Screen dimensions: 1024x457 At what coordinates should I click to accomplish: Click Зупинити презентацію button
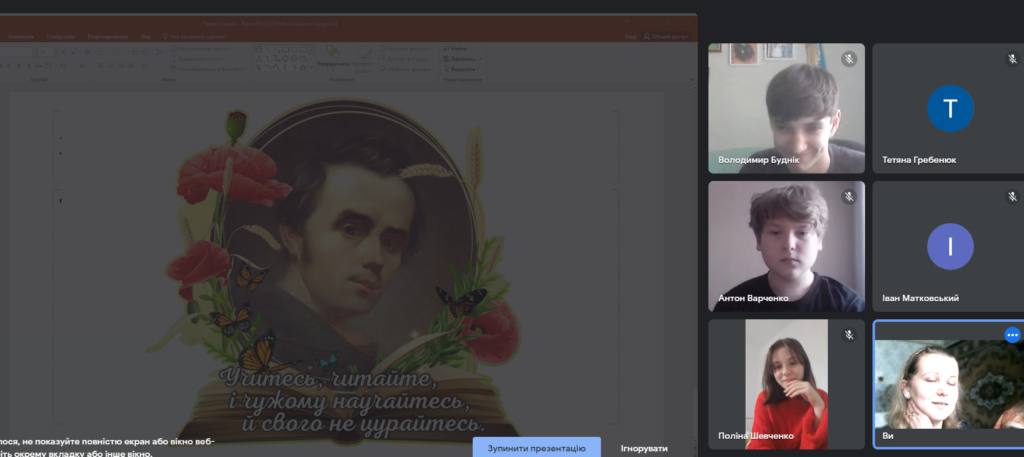537,447
